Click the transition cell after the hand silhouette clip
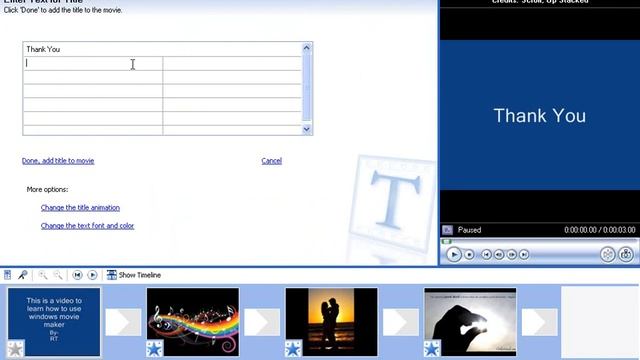Image resolution: width=640 pixels, height=360 pixels. [x=540, y=322]
